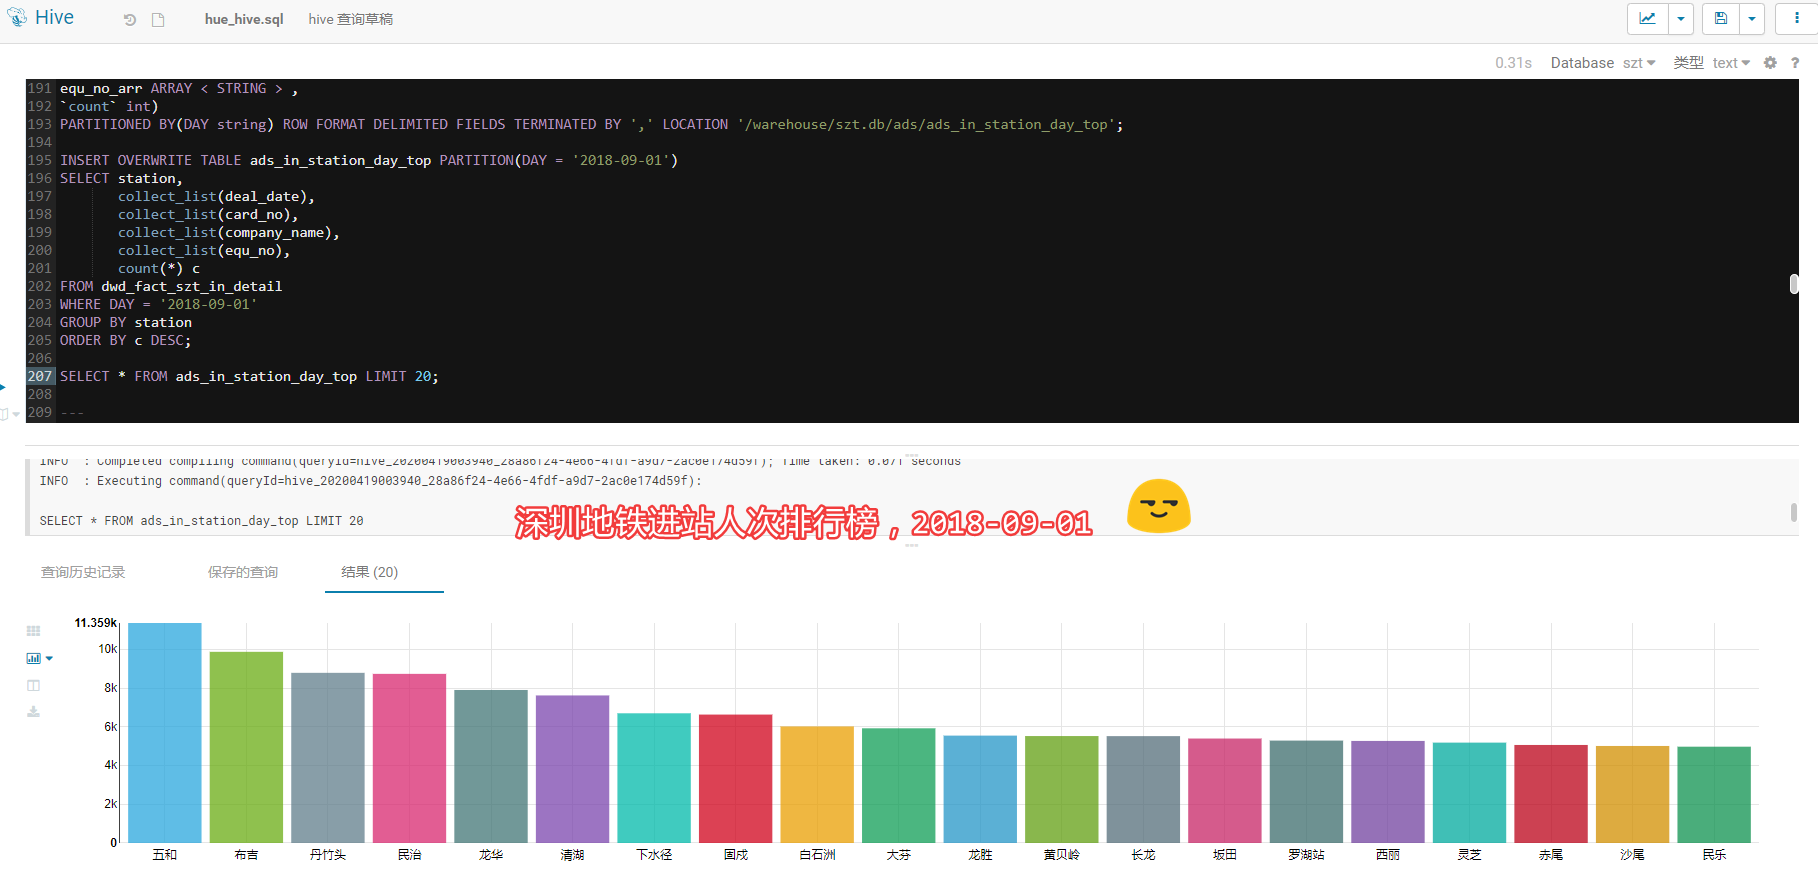1818x890 pixels.
Task: Click the Hive logo icon
Action: [17, 17]
